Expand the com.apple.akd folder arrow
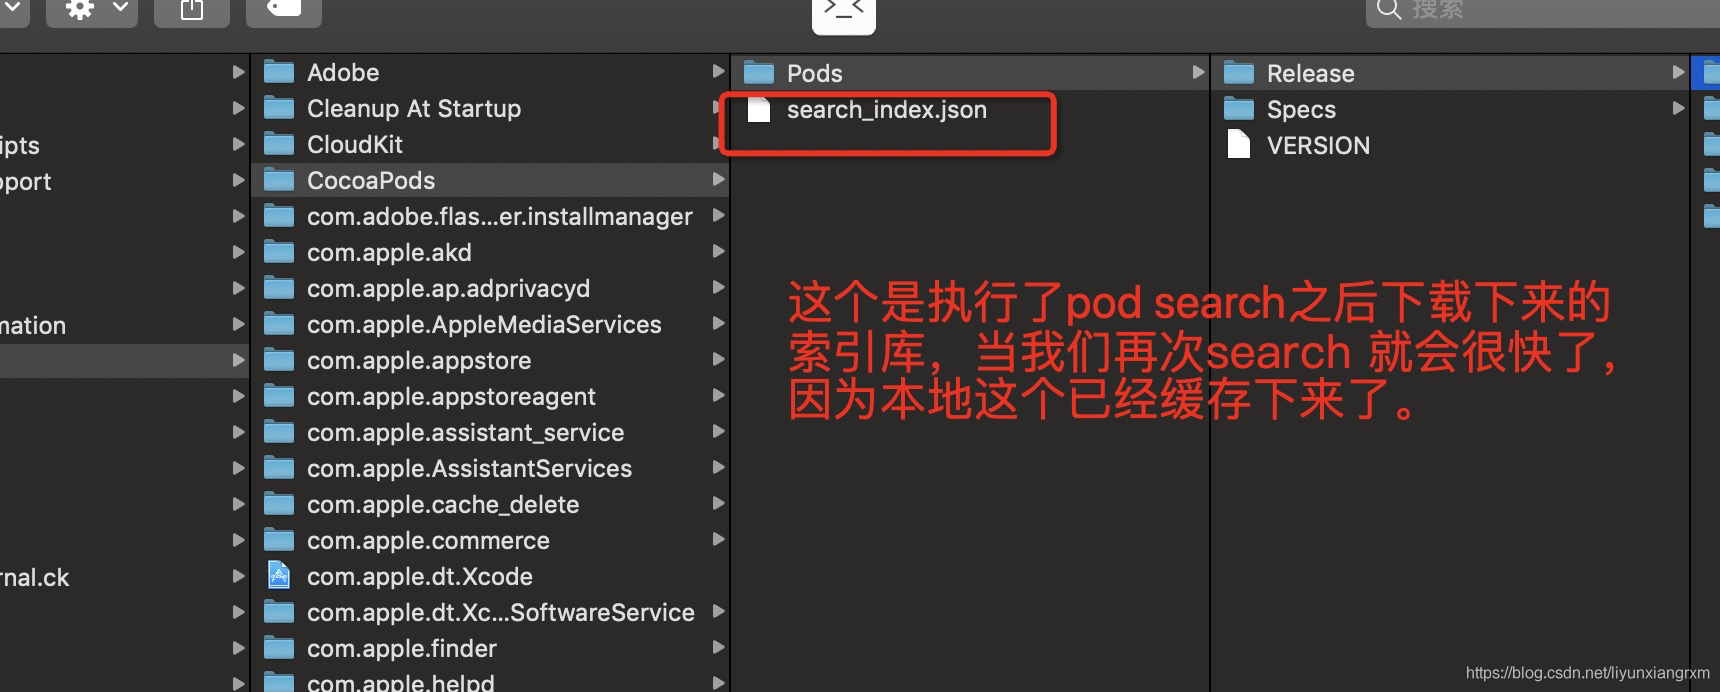Viewport: 1720px width, 692px height. coord(718,252)
